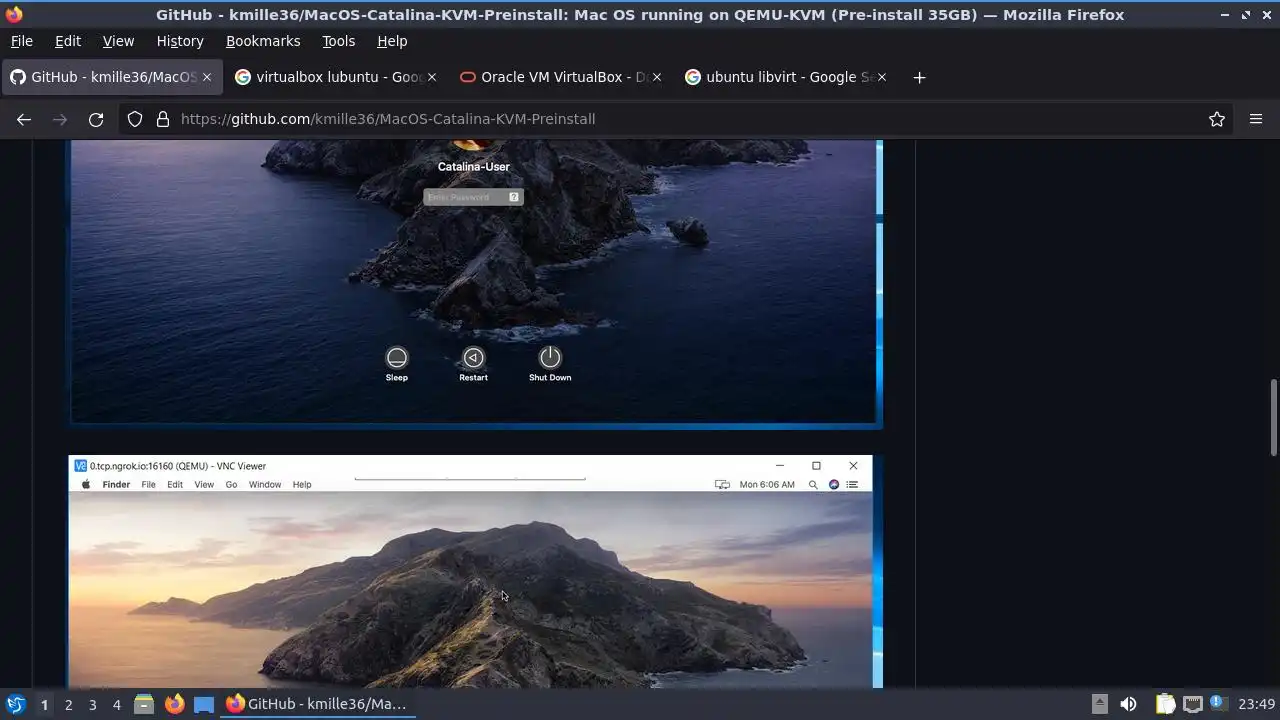
Task: Switch to Oracle VM VirtualBox tab
Action: (562, 77)
